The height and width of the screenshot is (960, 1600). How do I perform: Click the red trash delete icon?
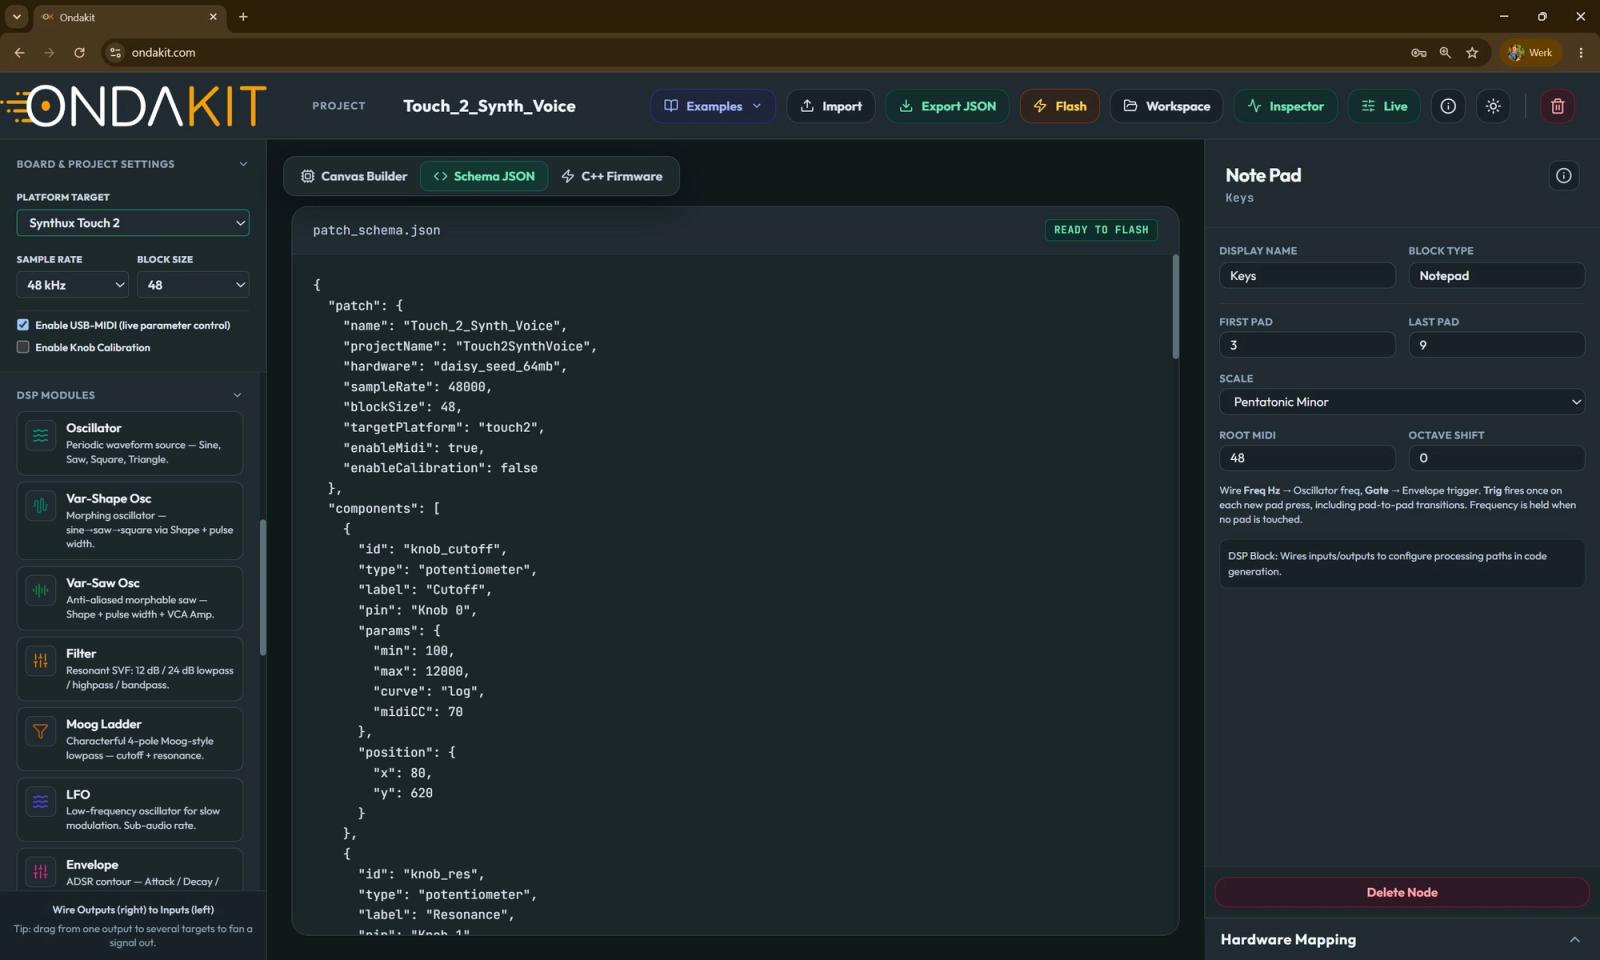point(1557,106)
